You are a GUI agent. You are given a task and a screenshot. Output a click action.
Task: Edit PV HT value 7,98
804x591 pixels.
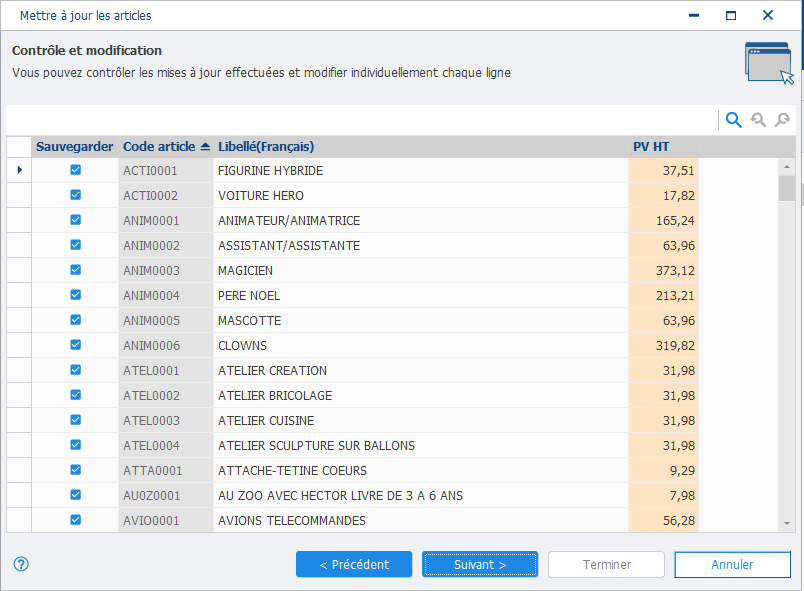point(664,495)
